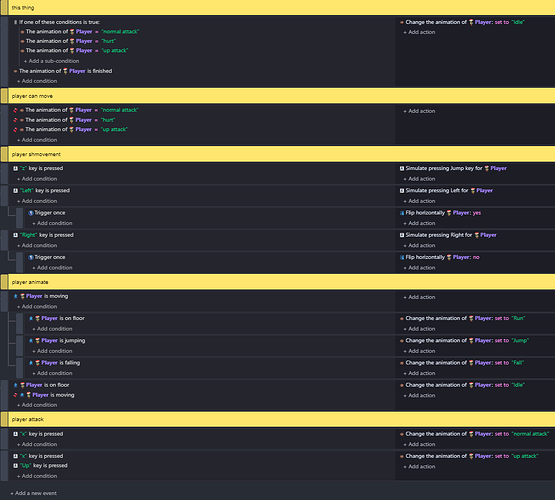Select the "player attack" comment header
The height and width of the screenshot is (500, 555).
(x=281, y=419)
